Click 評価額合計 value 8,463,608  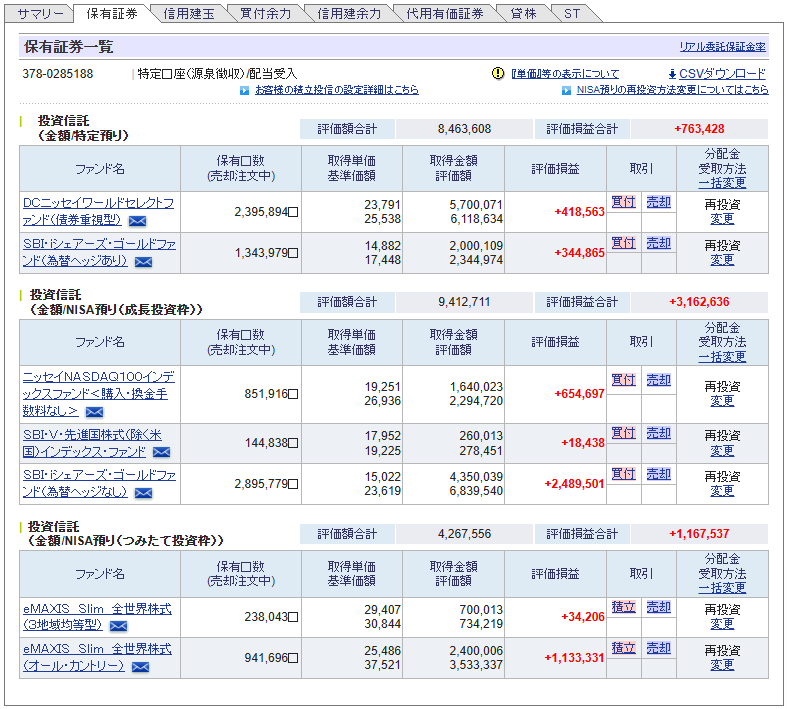point(464,129)
